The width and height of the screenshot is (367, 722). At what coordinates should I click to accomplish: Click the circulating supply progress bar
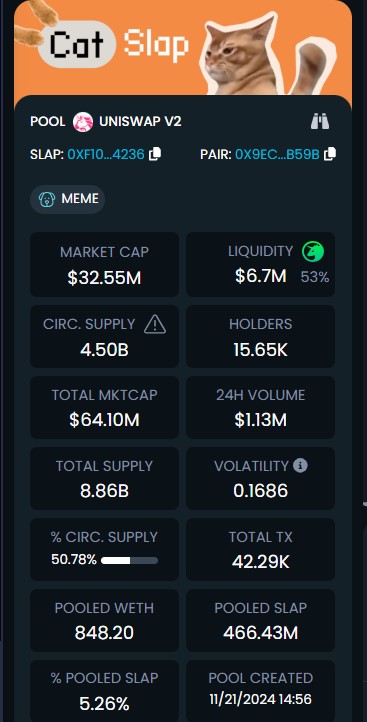tap(129, 560)
